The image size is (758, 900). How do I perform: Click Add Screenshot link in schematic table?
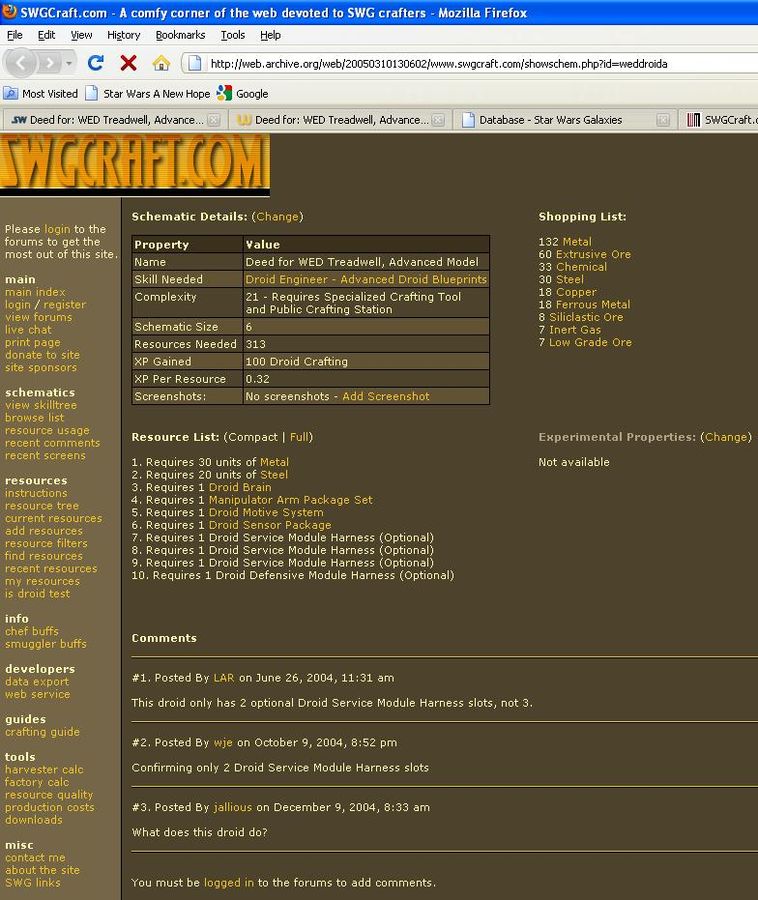tap(385, 396)
